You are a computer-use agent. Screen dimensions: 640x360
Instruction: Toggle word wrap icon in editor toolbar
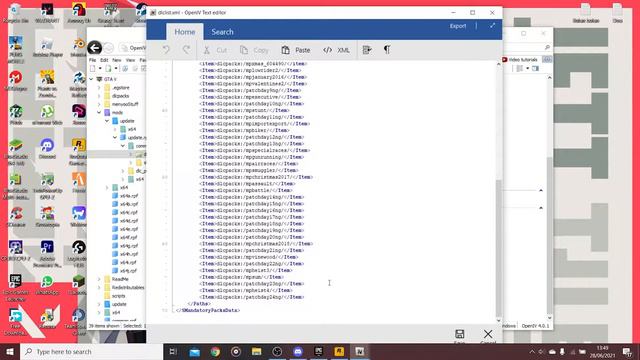click(x=367, y=50)
